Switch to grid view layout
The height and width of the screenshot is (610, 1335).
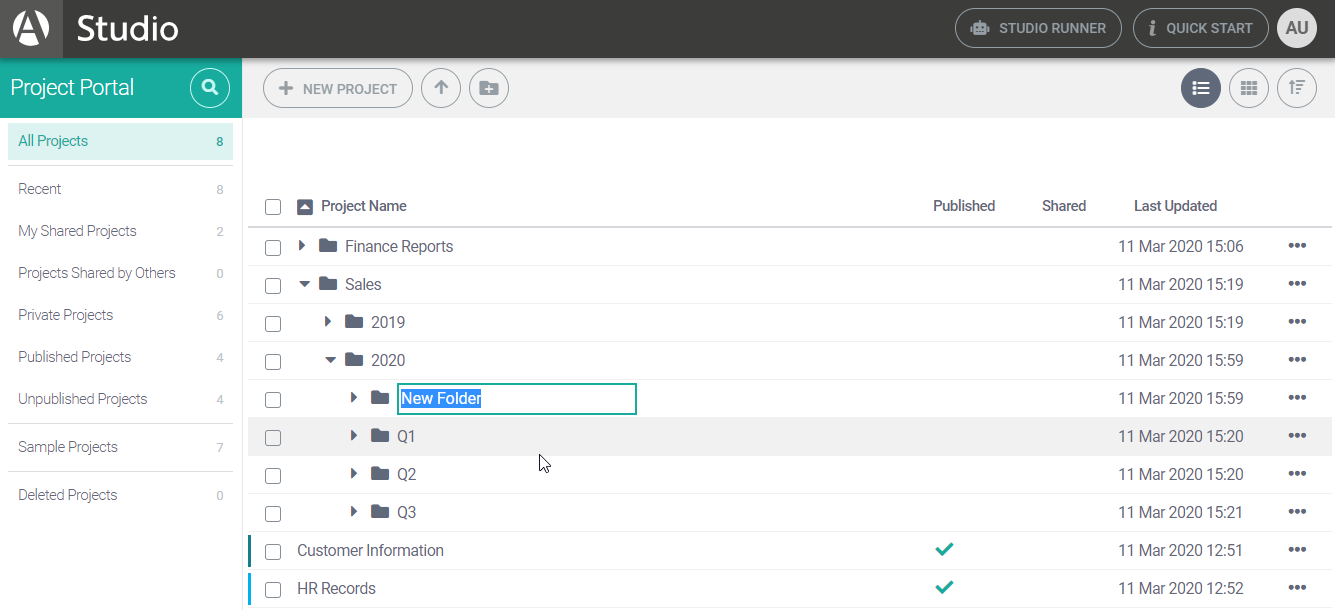[x=1248, y=88]
